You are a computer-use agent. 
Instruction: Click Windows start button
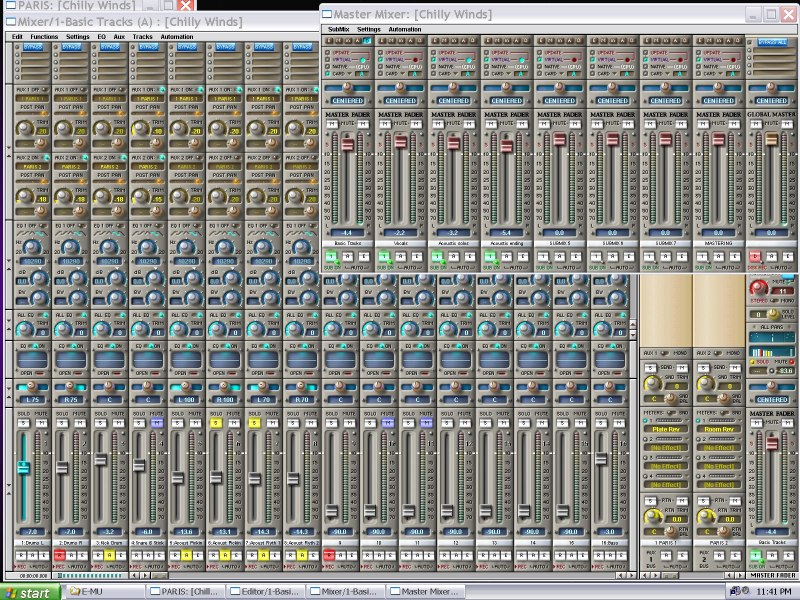tap(30, 592)
